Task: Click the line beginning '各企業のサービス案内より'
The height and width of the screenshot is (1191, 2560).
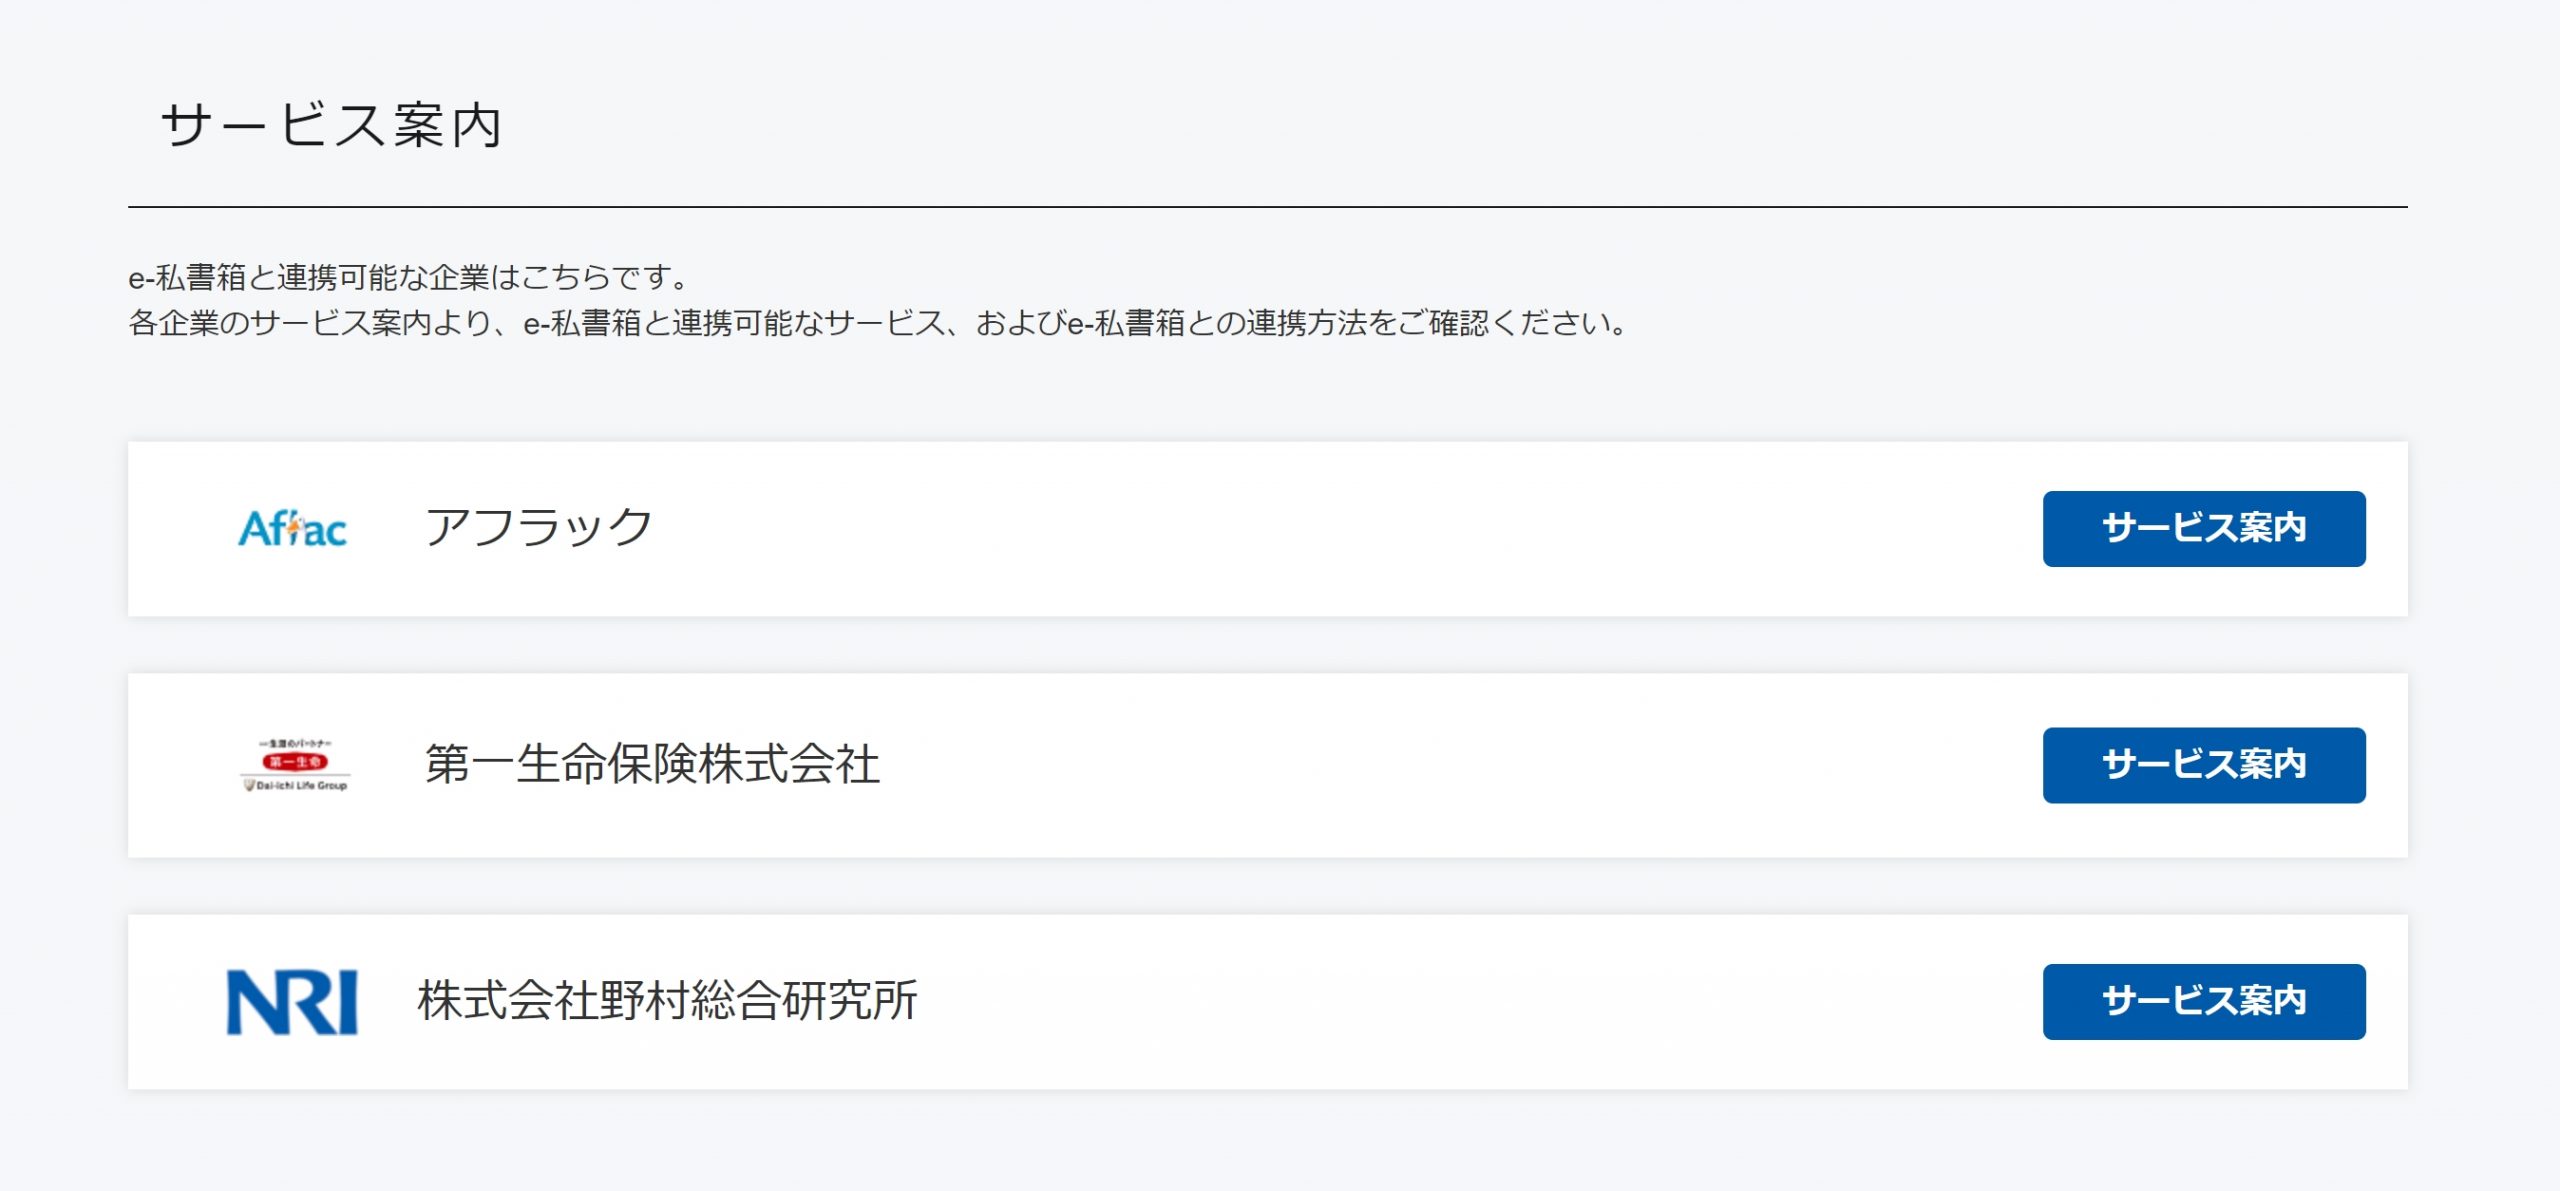Action: pyautogui.click(x=880, y=323)
